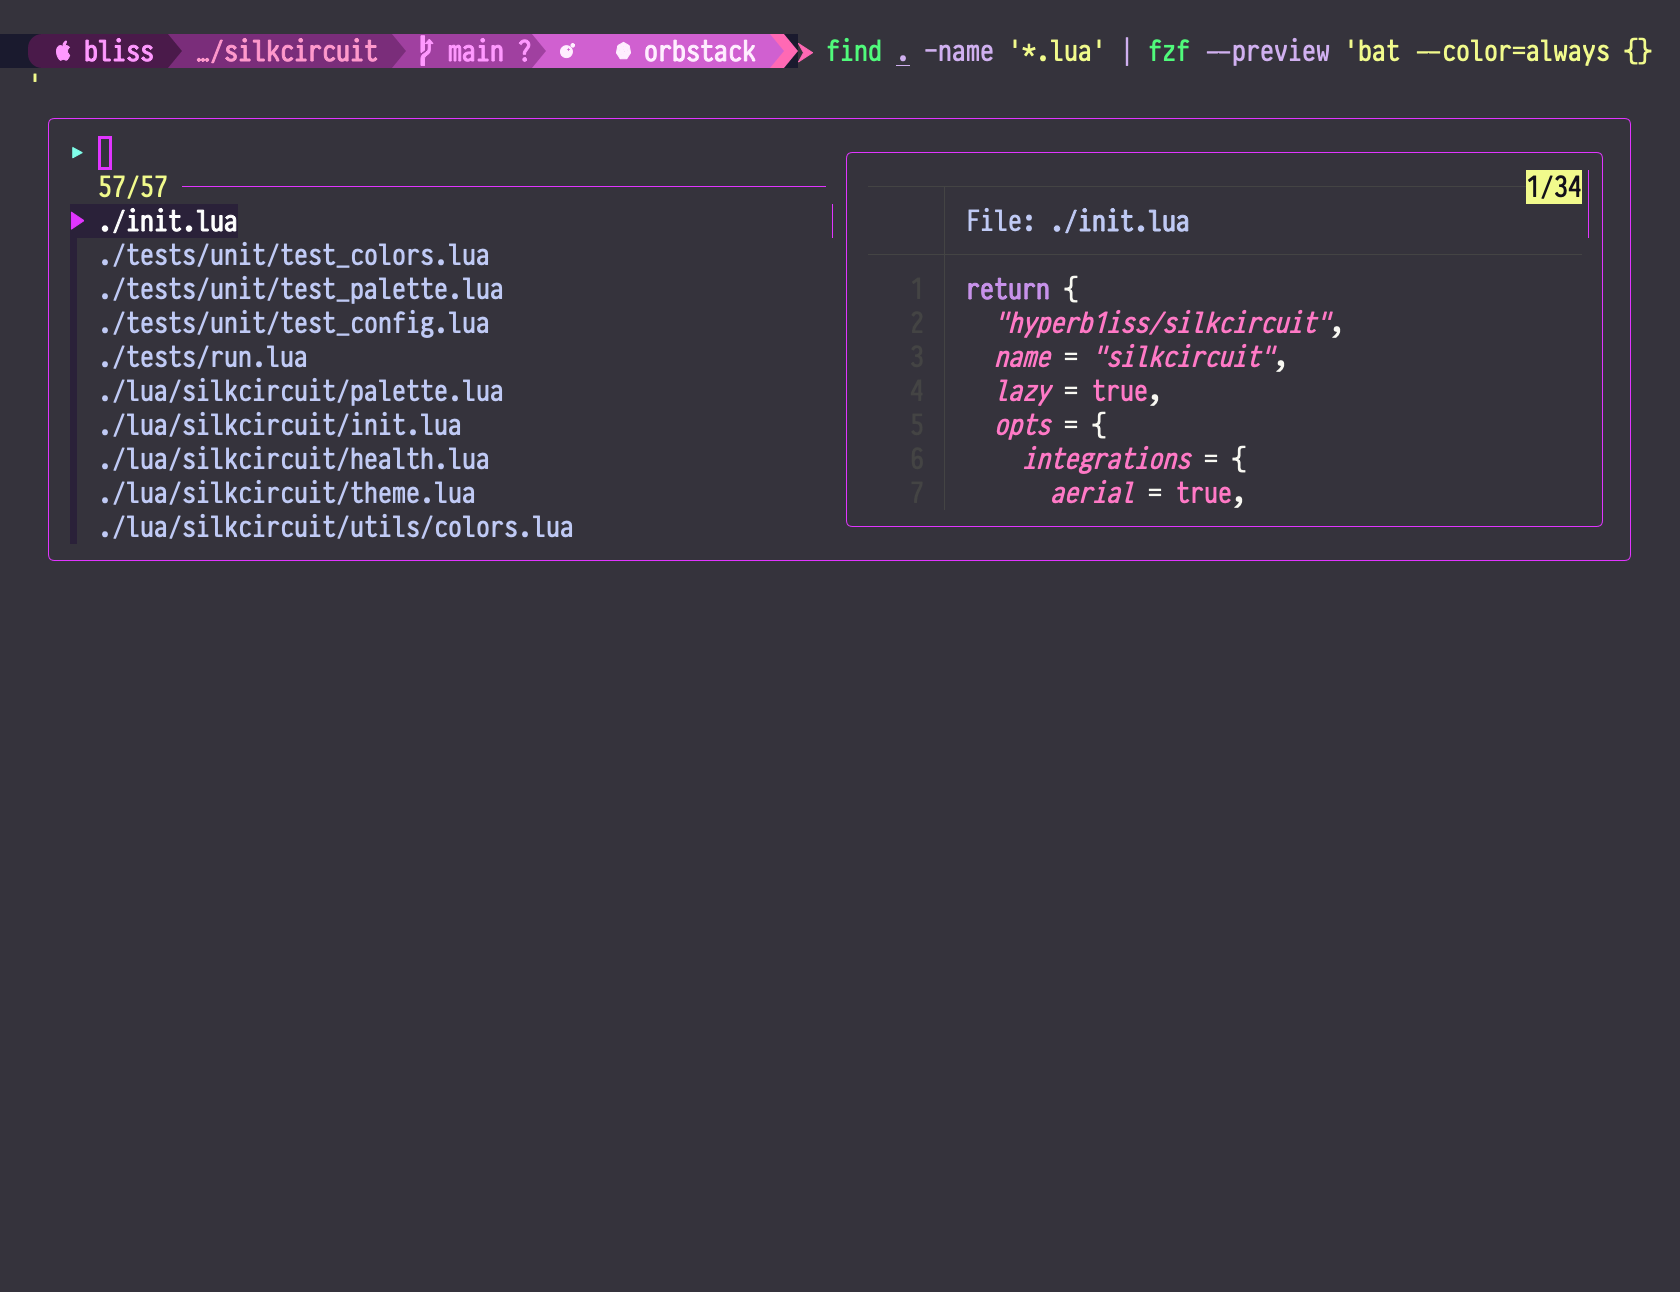Select ./tests/unit/test_palette.lua entry

(301, 289)
